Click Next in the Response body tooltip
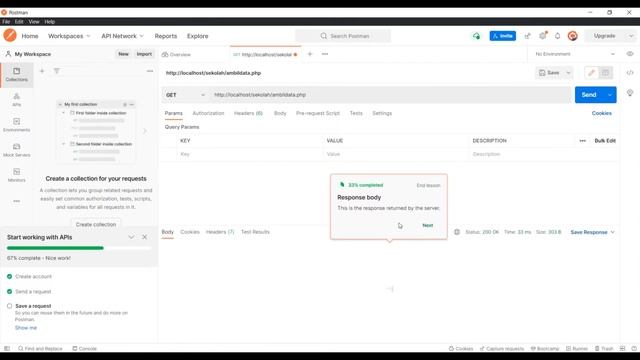The image size is (640, 360). tap(427, 225)
